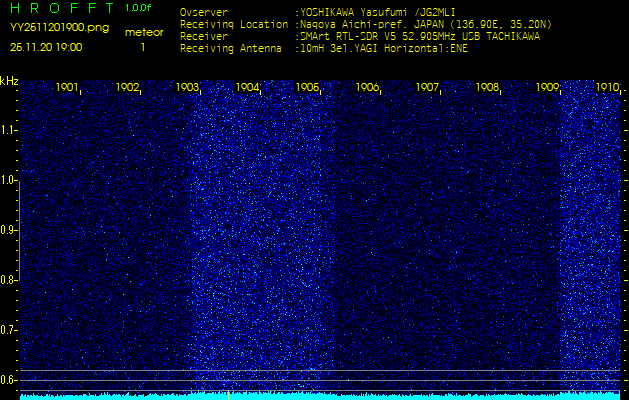The height and width of the screenshot is (400, 629).
Task: Click the date stamp 25.11.20 19:00
Action: 46,47
